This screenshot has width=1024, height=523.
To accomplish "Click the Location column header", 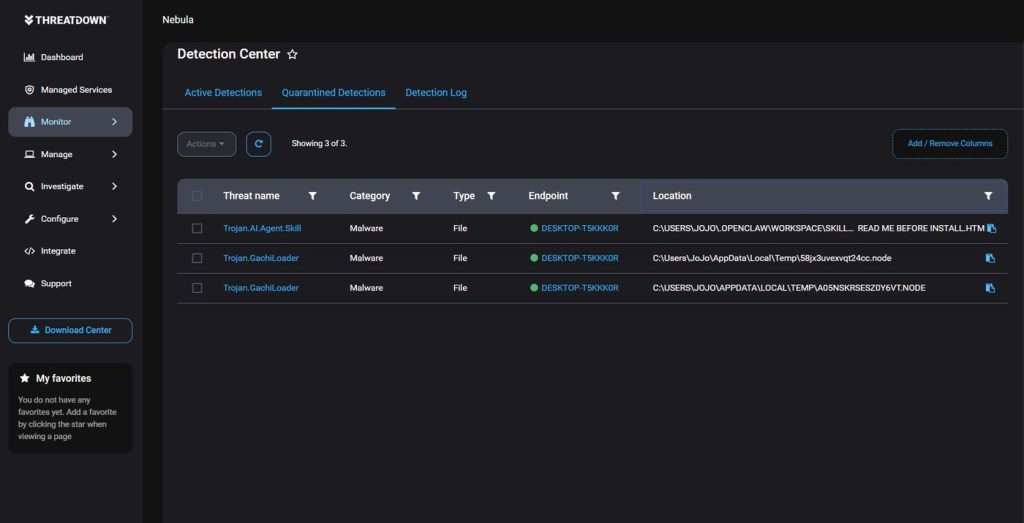I will [x=672, y=196].
